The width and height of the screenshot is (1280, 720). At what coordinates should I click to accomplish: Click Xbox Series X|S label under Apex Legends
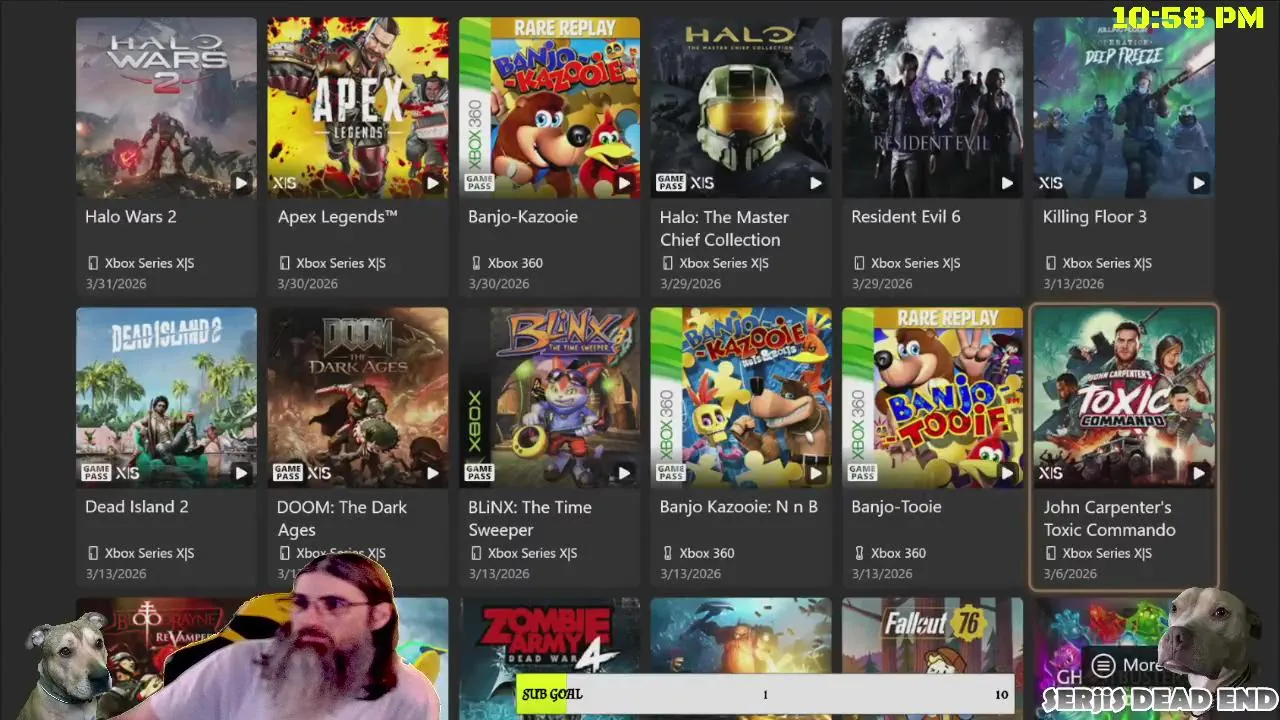[341, 263]
